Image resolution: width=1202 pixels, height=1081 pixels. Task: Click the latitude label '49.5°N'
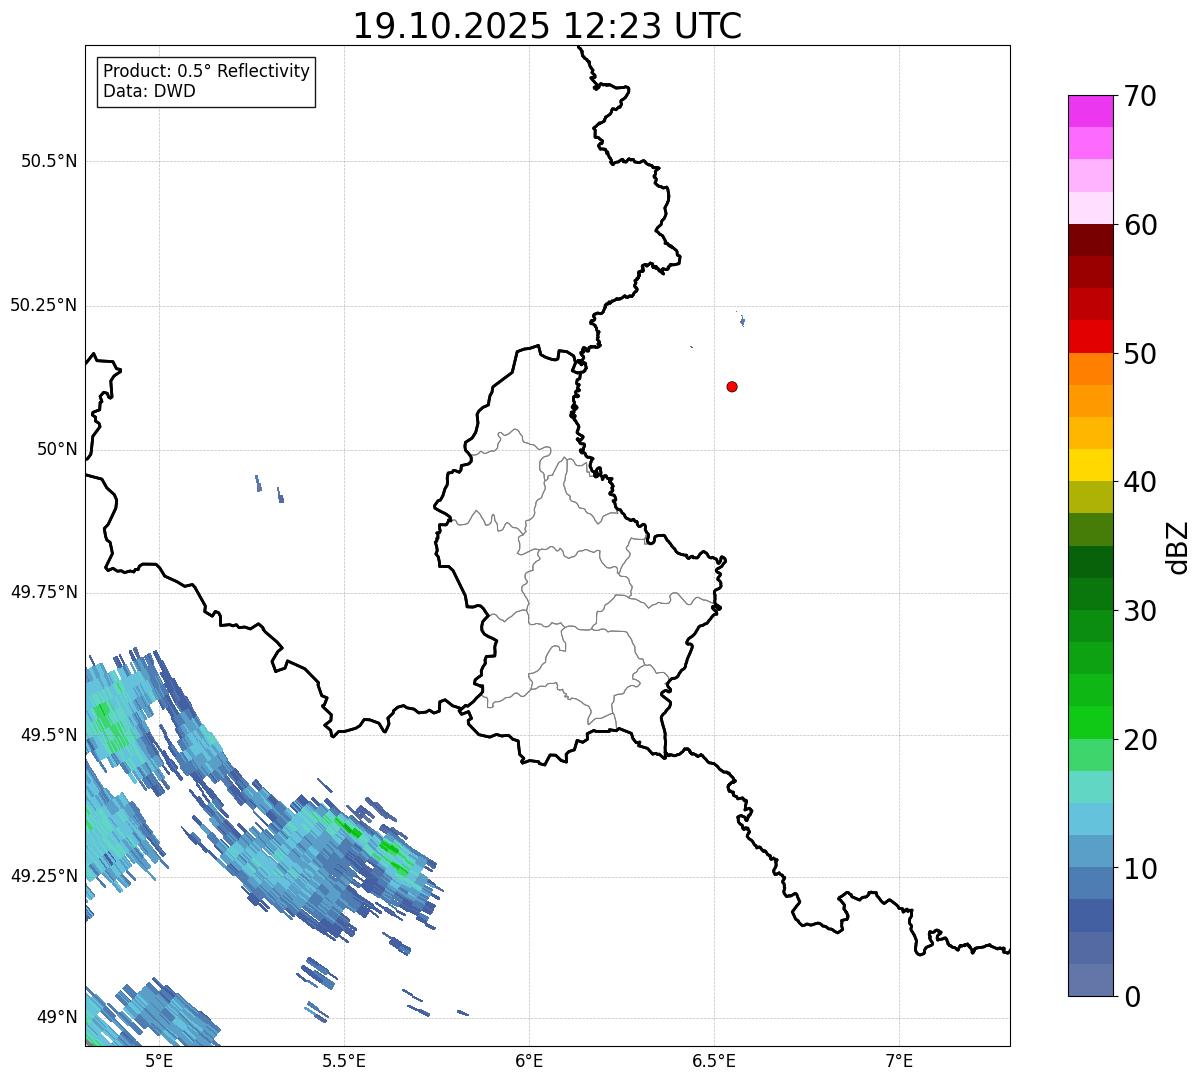49,735
